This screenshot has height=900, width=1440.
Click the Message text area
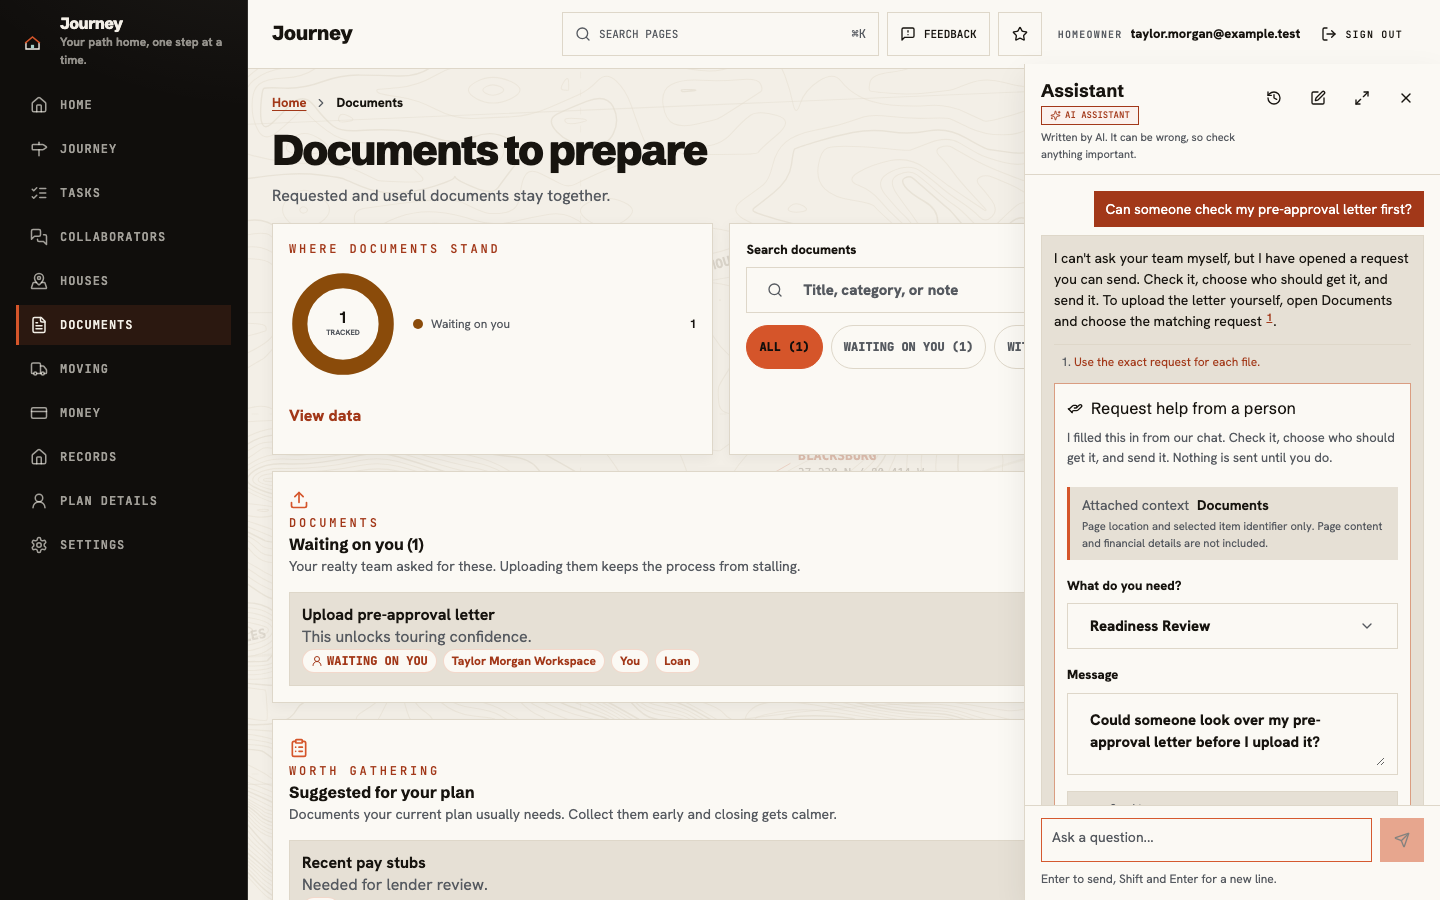point(1232,734)
